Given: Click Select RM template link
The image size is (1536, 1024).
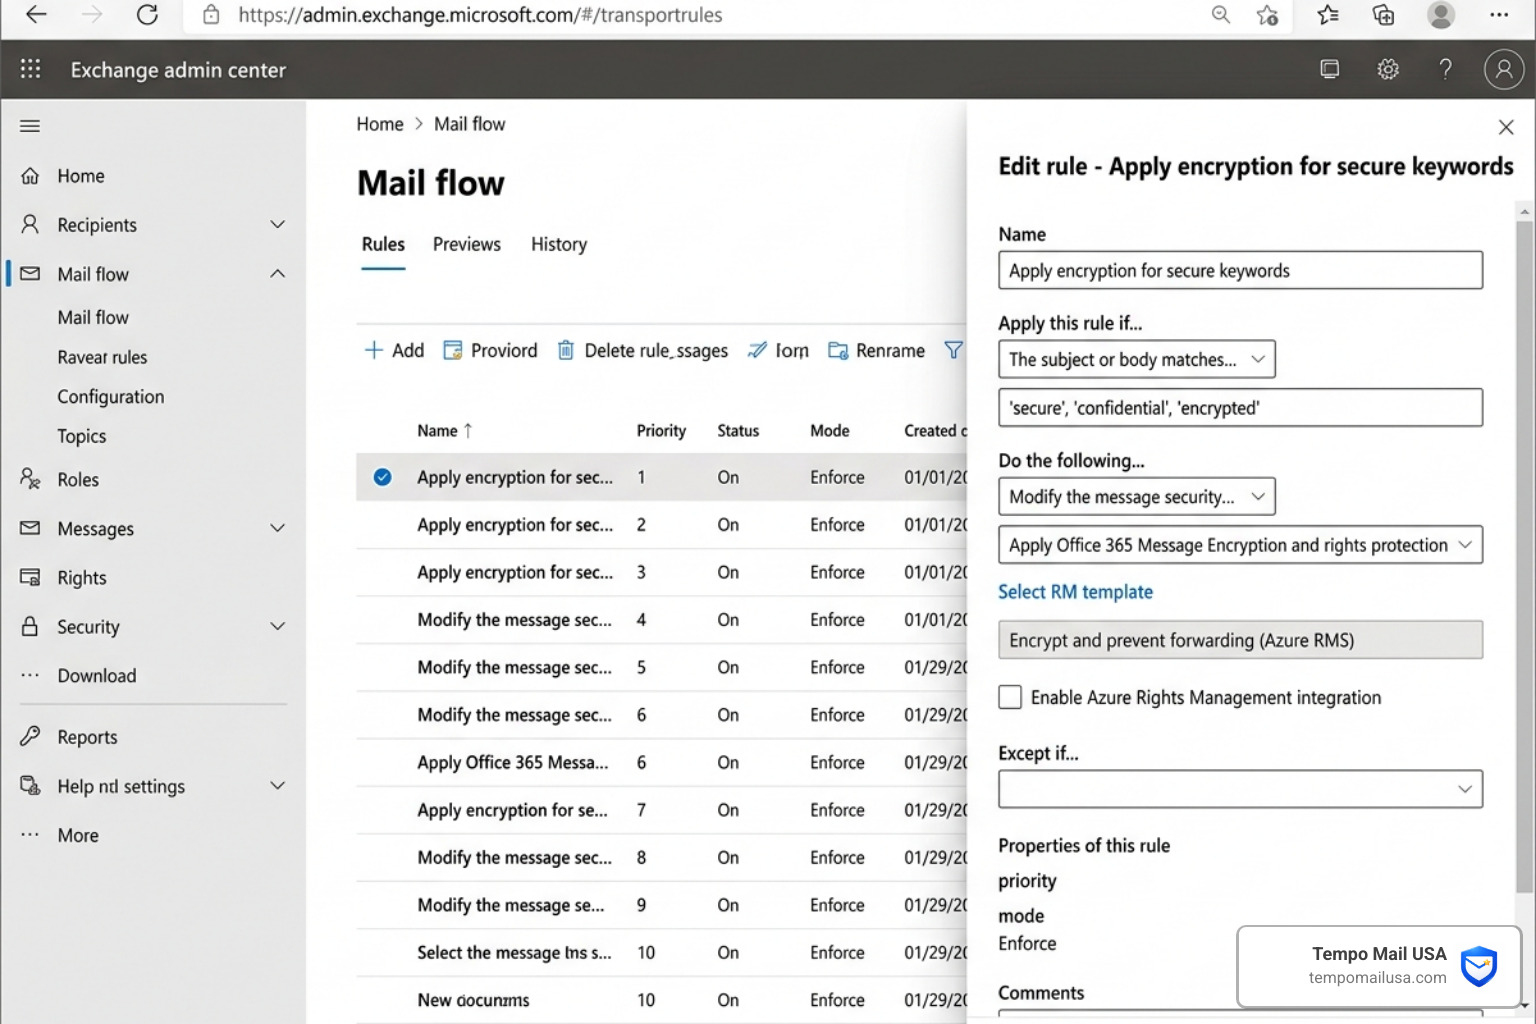Looking at the screenshot, I should click(1075, 592).
